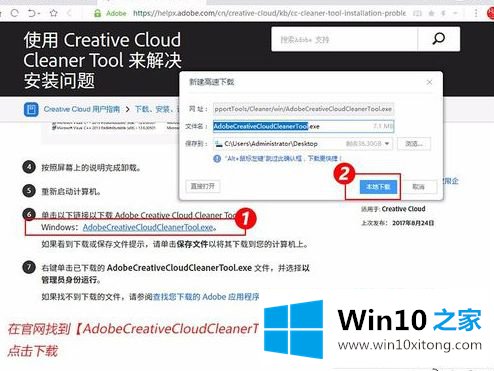Click the Creative Cloud user guide breadcrumb
Screen dimensions: 494x371
click(82, 109)
